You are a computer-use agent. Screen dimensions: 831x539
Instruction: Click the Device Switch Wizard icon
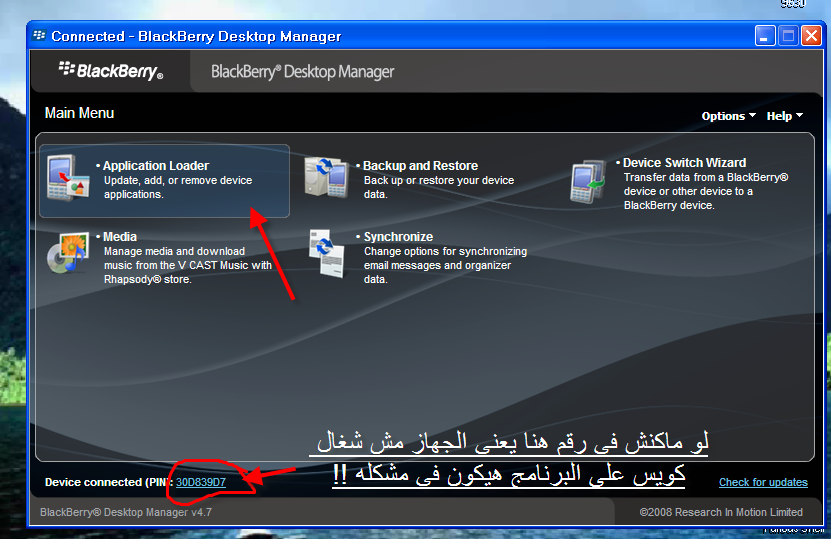587,181
